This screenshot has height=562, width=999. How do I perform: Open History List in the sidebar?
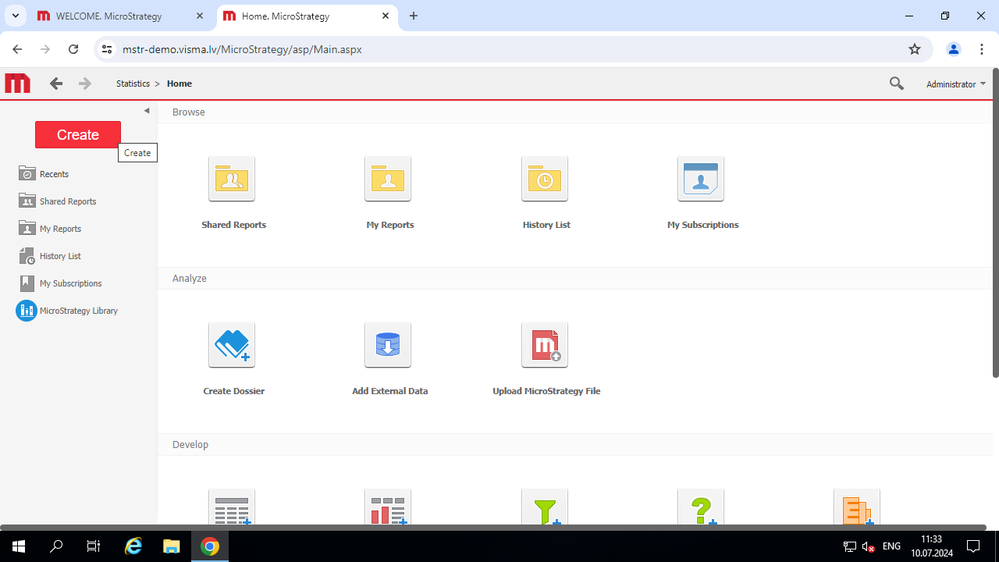50,256
